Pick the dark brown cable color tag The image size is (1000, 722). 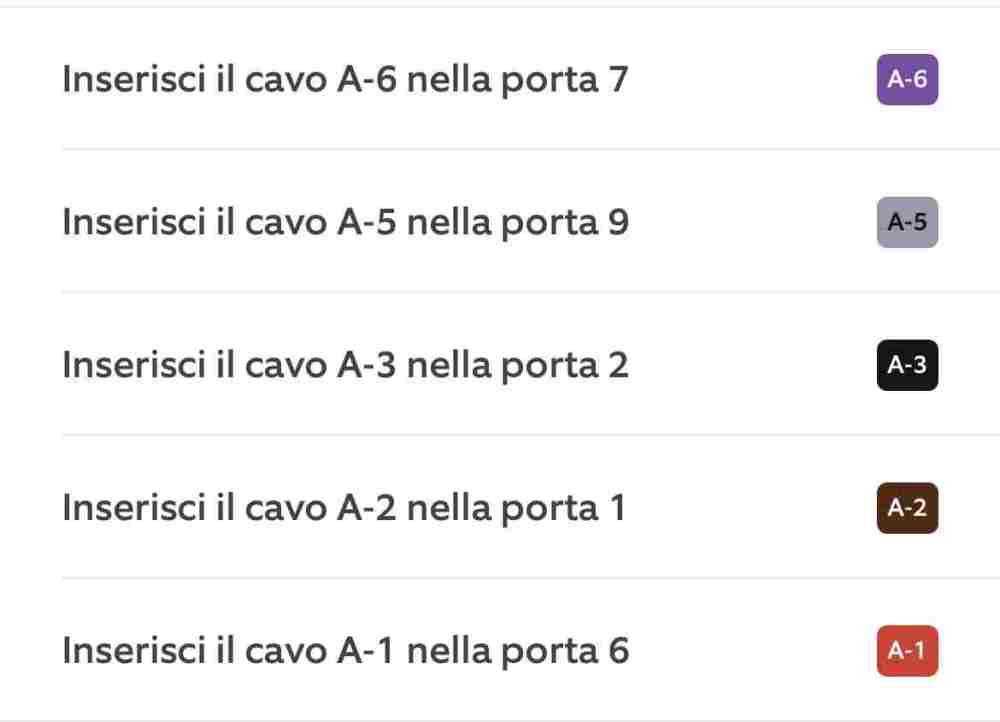pyautogui.click(x=907, y=508)
